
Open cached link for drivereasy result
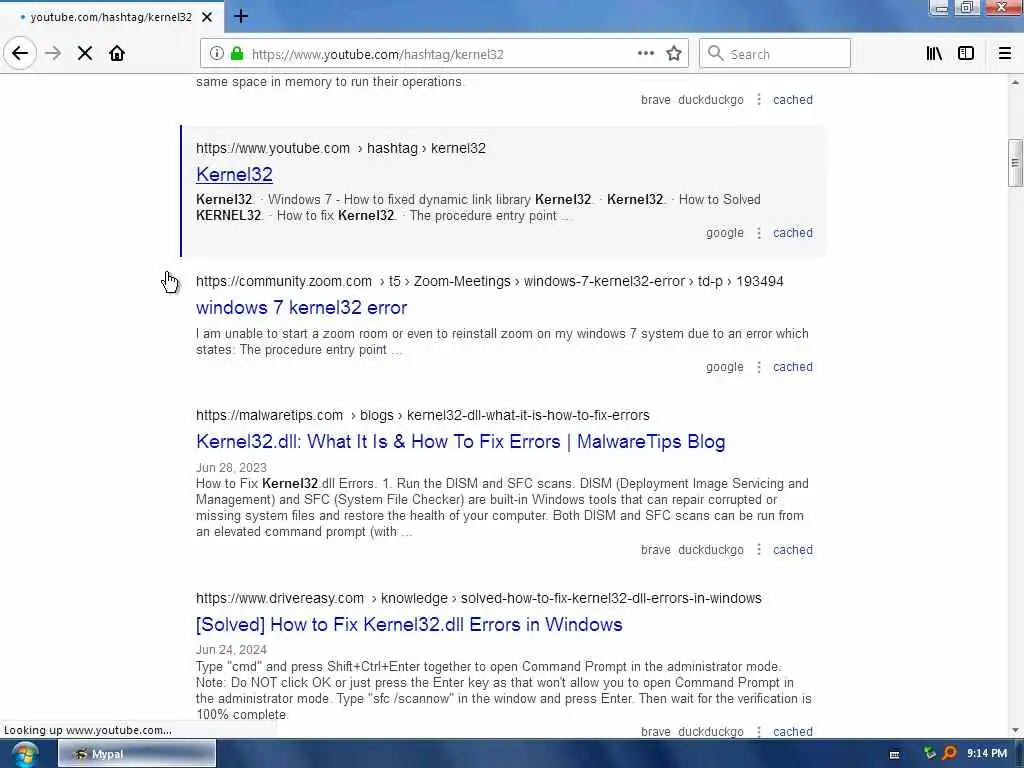coord(793,731)
